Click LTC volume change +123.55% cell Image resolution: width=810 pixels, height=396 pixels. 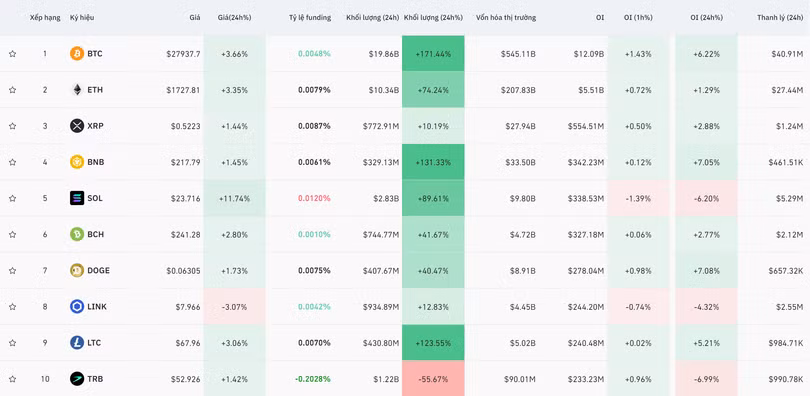[433, 343]
